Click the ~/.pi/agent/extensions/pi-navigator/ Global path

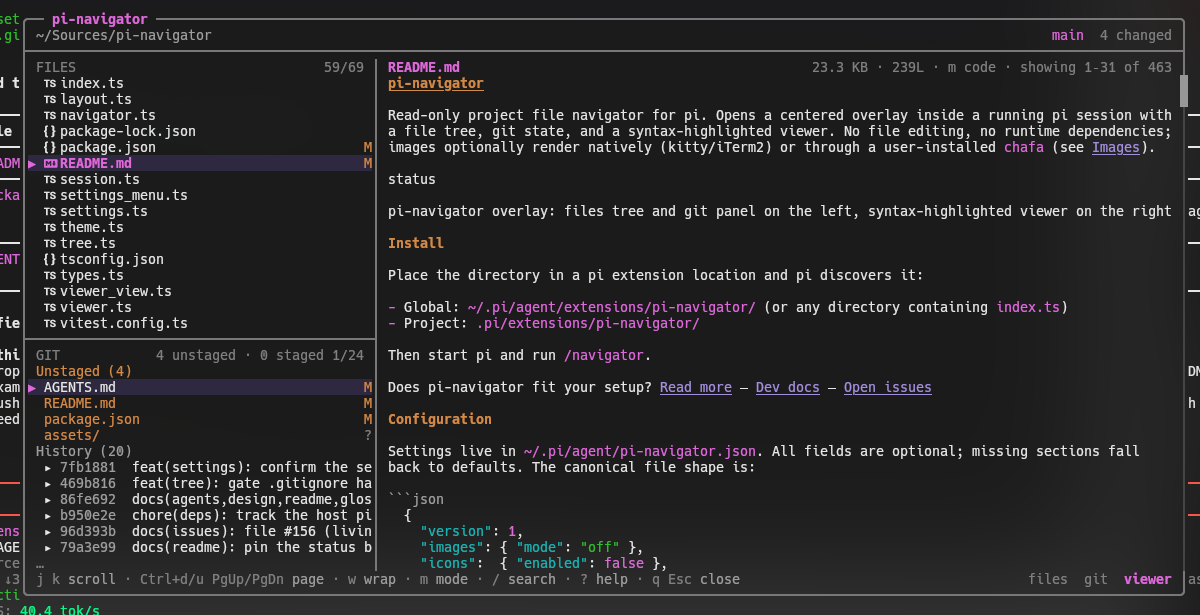tap(612, 308)
